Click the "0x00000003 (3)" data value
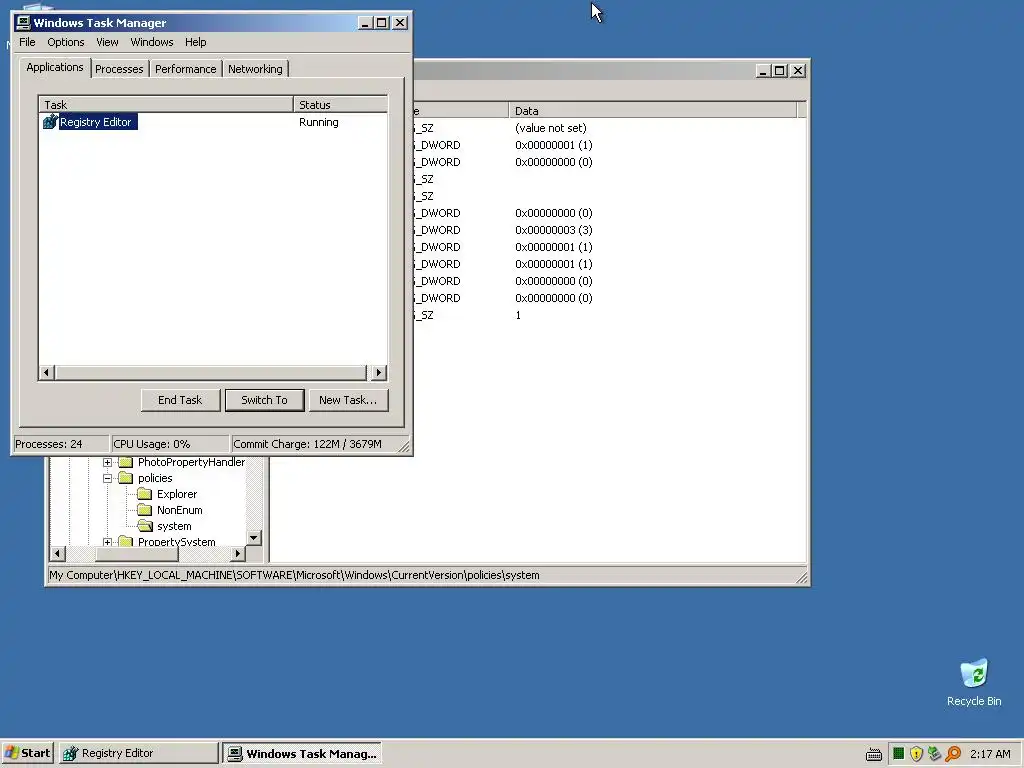 [x=554, y=230]
